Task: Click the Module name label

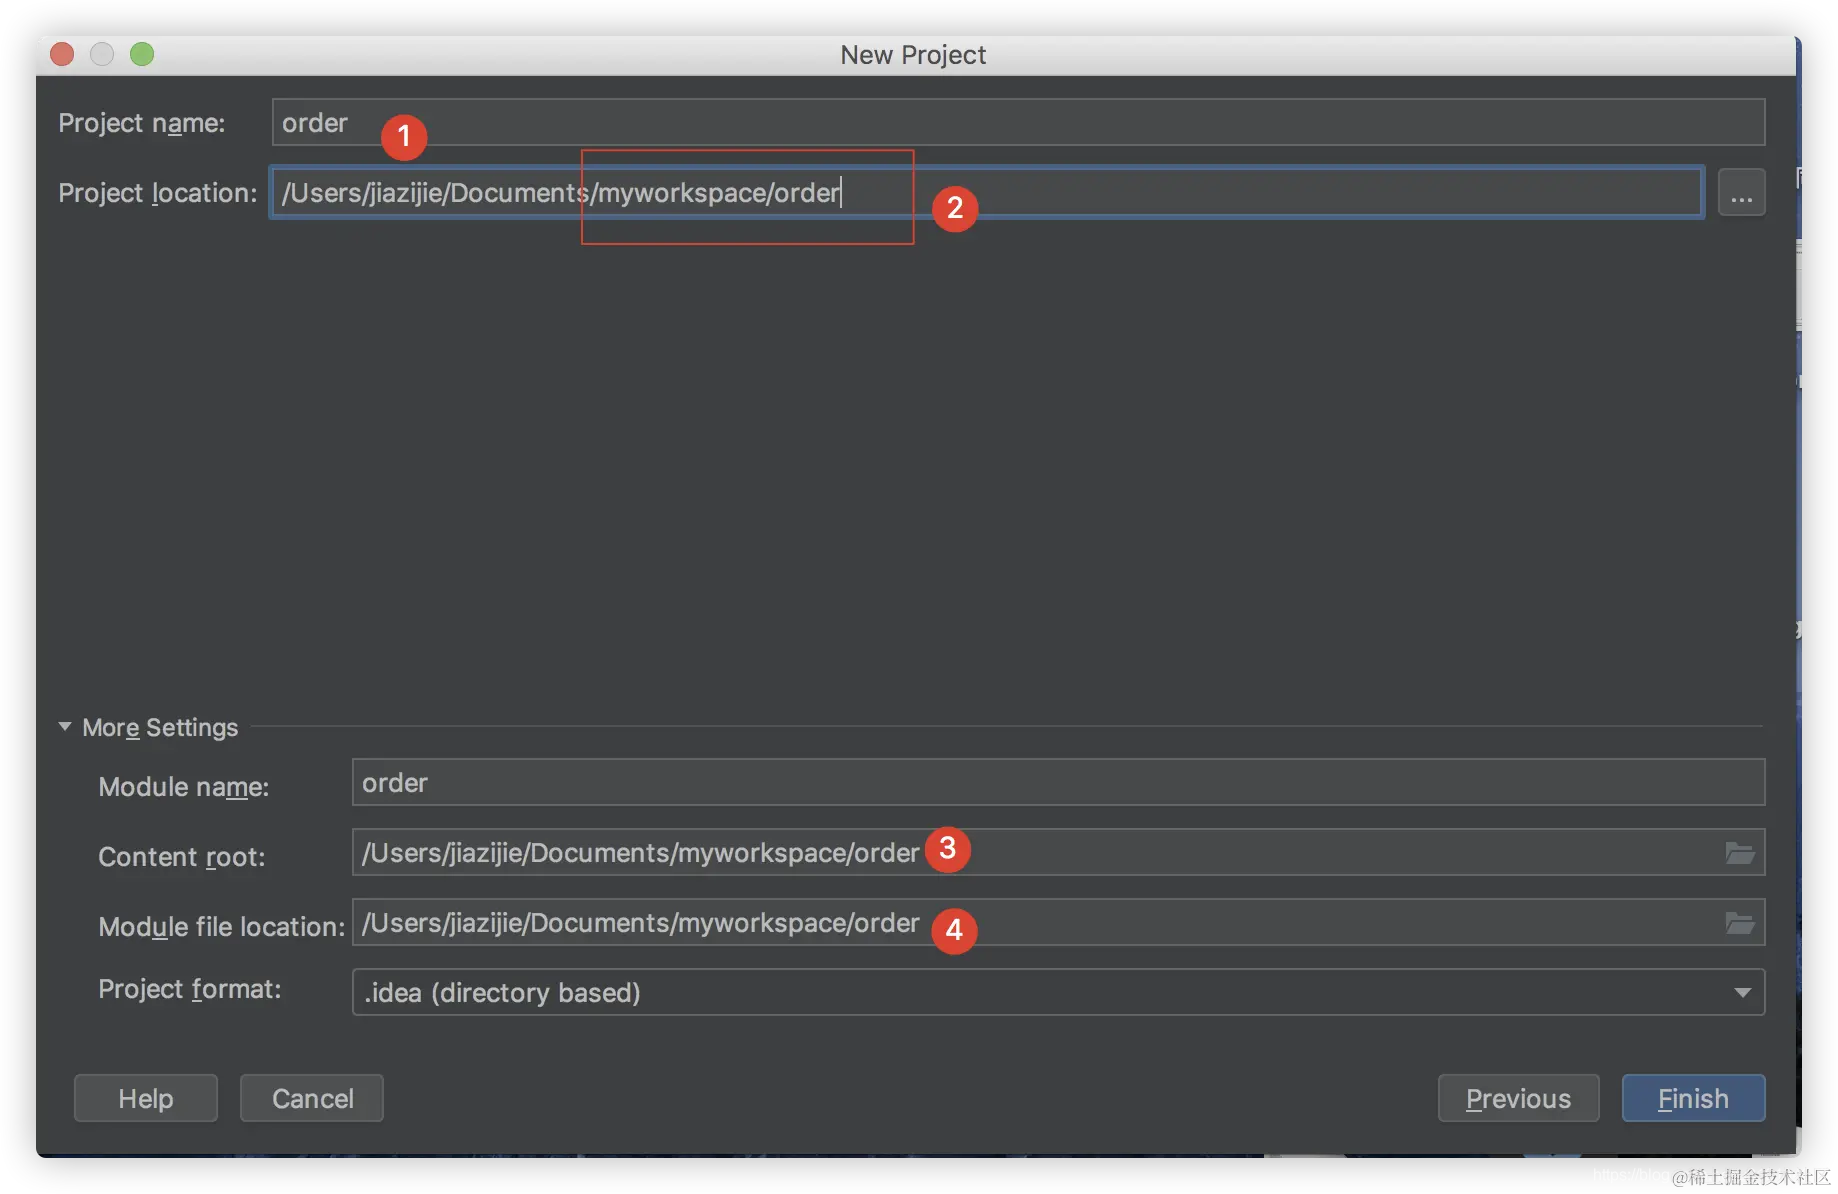Action: [x=184, y=787]
